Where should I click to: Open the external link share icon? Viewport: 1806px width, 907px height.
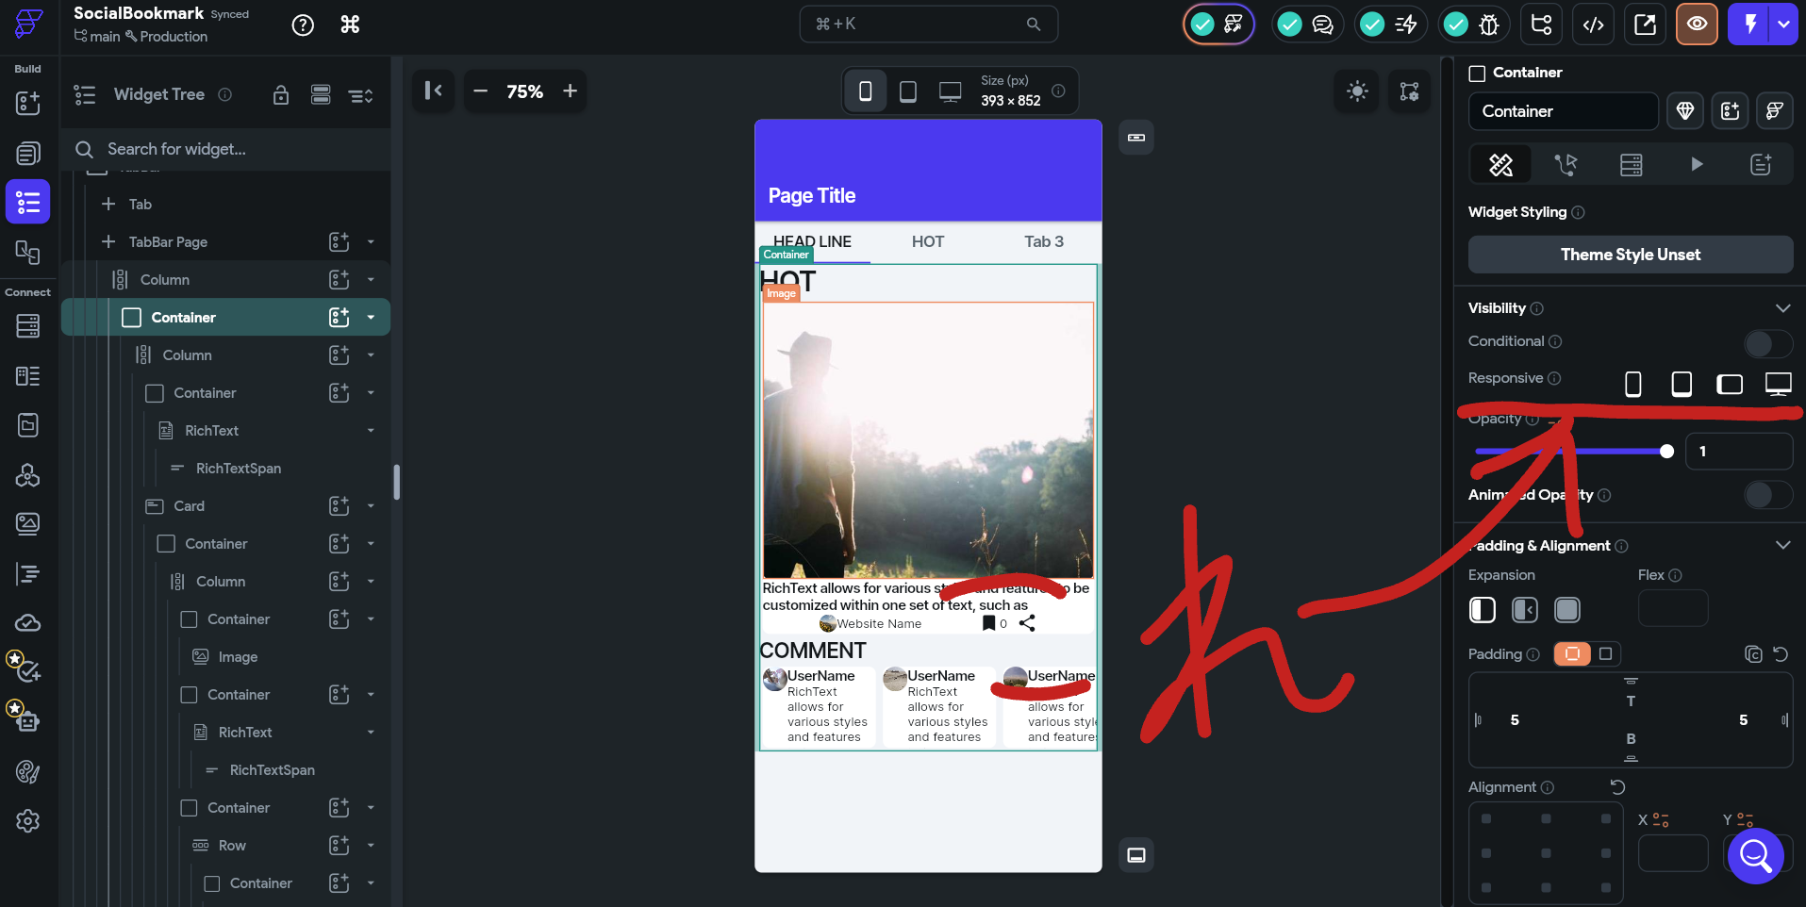coord(1645,25)
